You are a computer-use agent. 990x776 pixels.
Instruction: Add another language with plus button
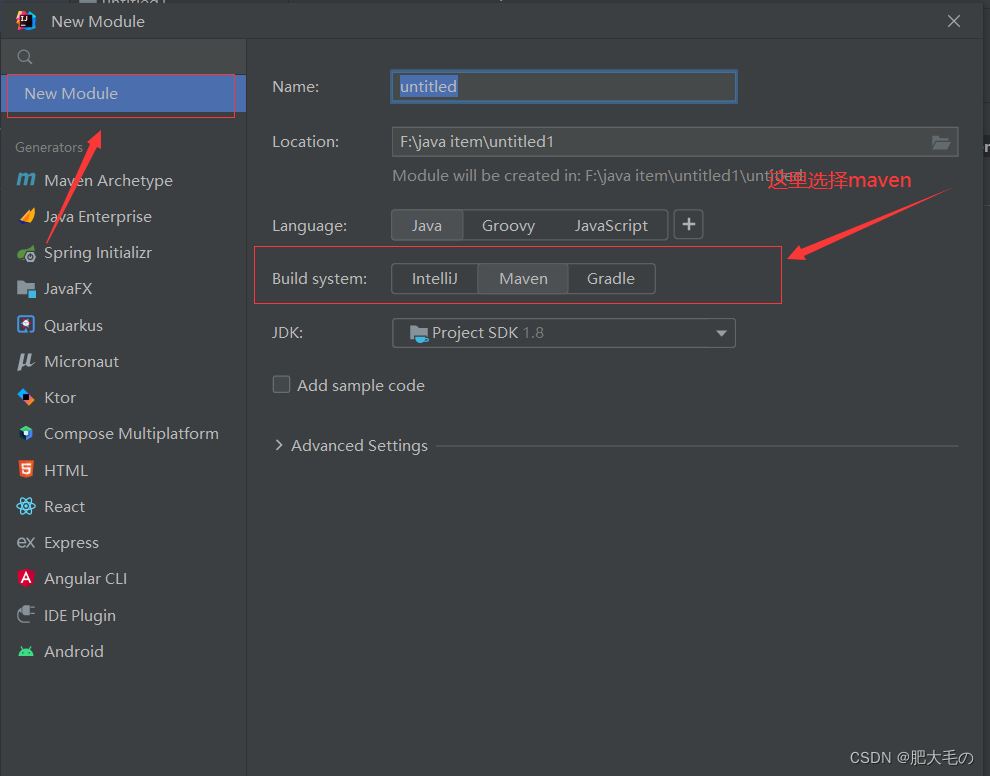(x=688, y=225)
